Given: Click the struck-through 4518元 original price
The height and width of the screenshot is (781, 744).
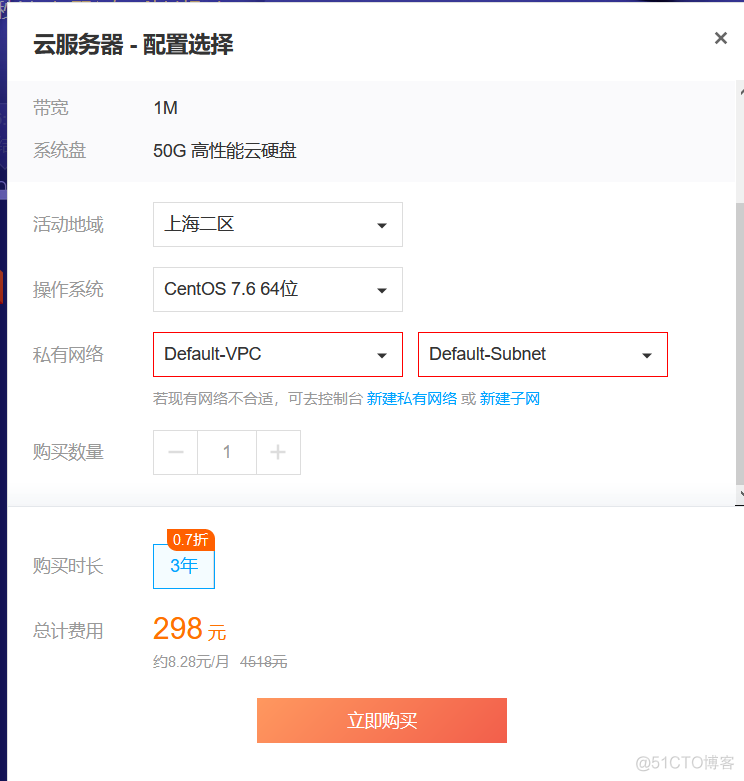Looking at the screenshot, I should click(x=263, y=662).
